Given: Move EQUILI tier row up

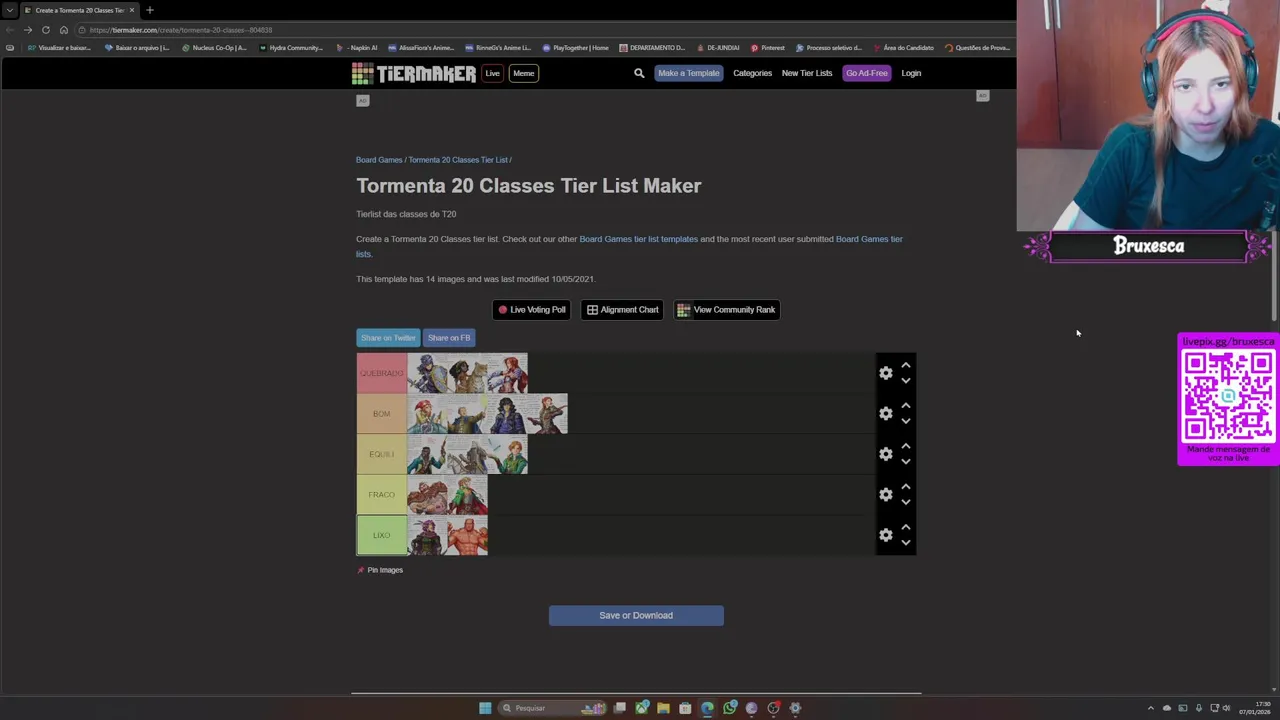Looking at the screenshot, I should tap(906, 446).
